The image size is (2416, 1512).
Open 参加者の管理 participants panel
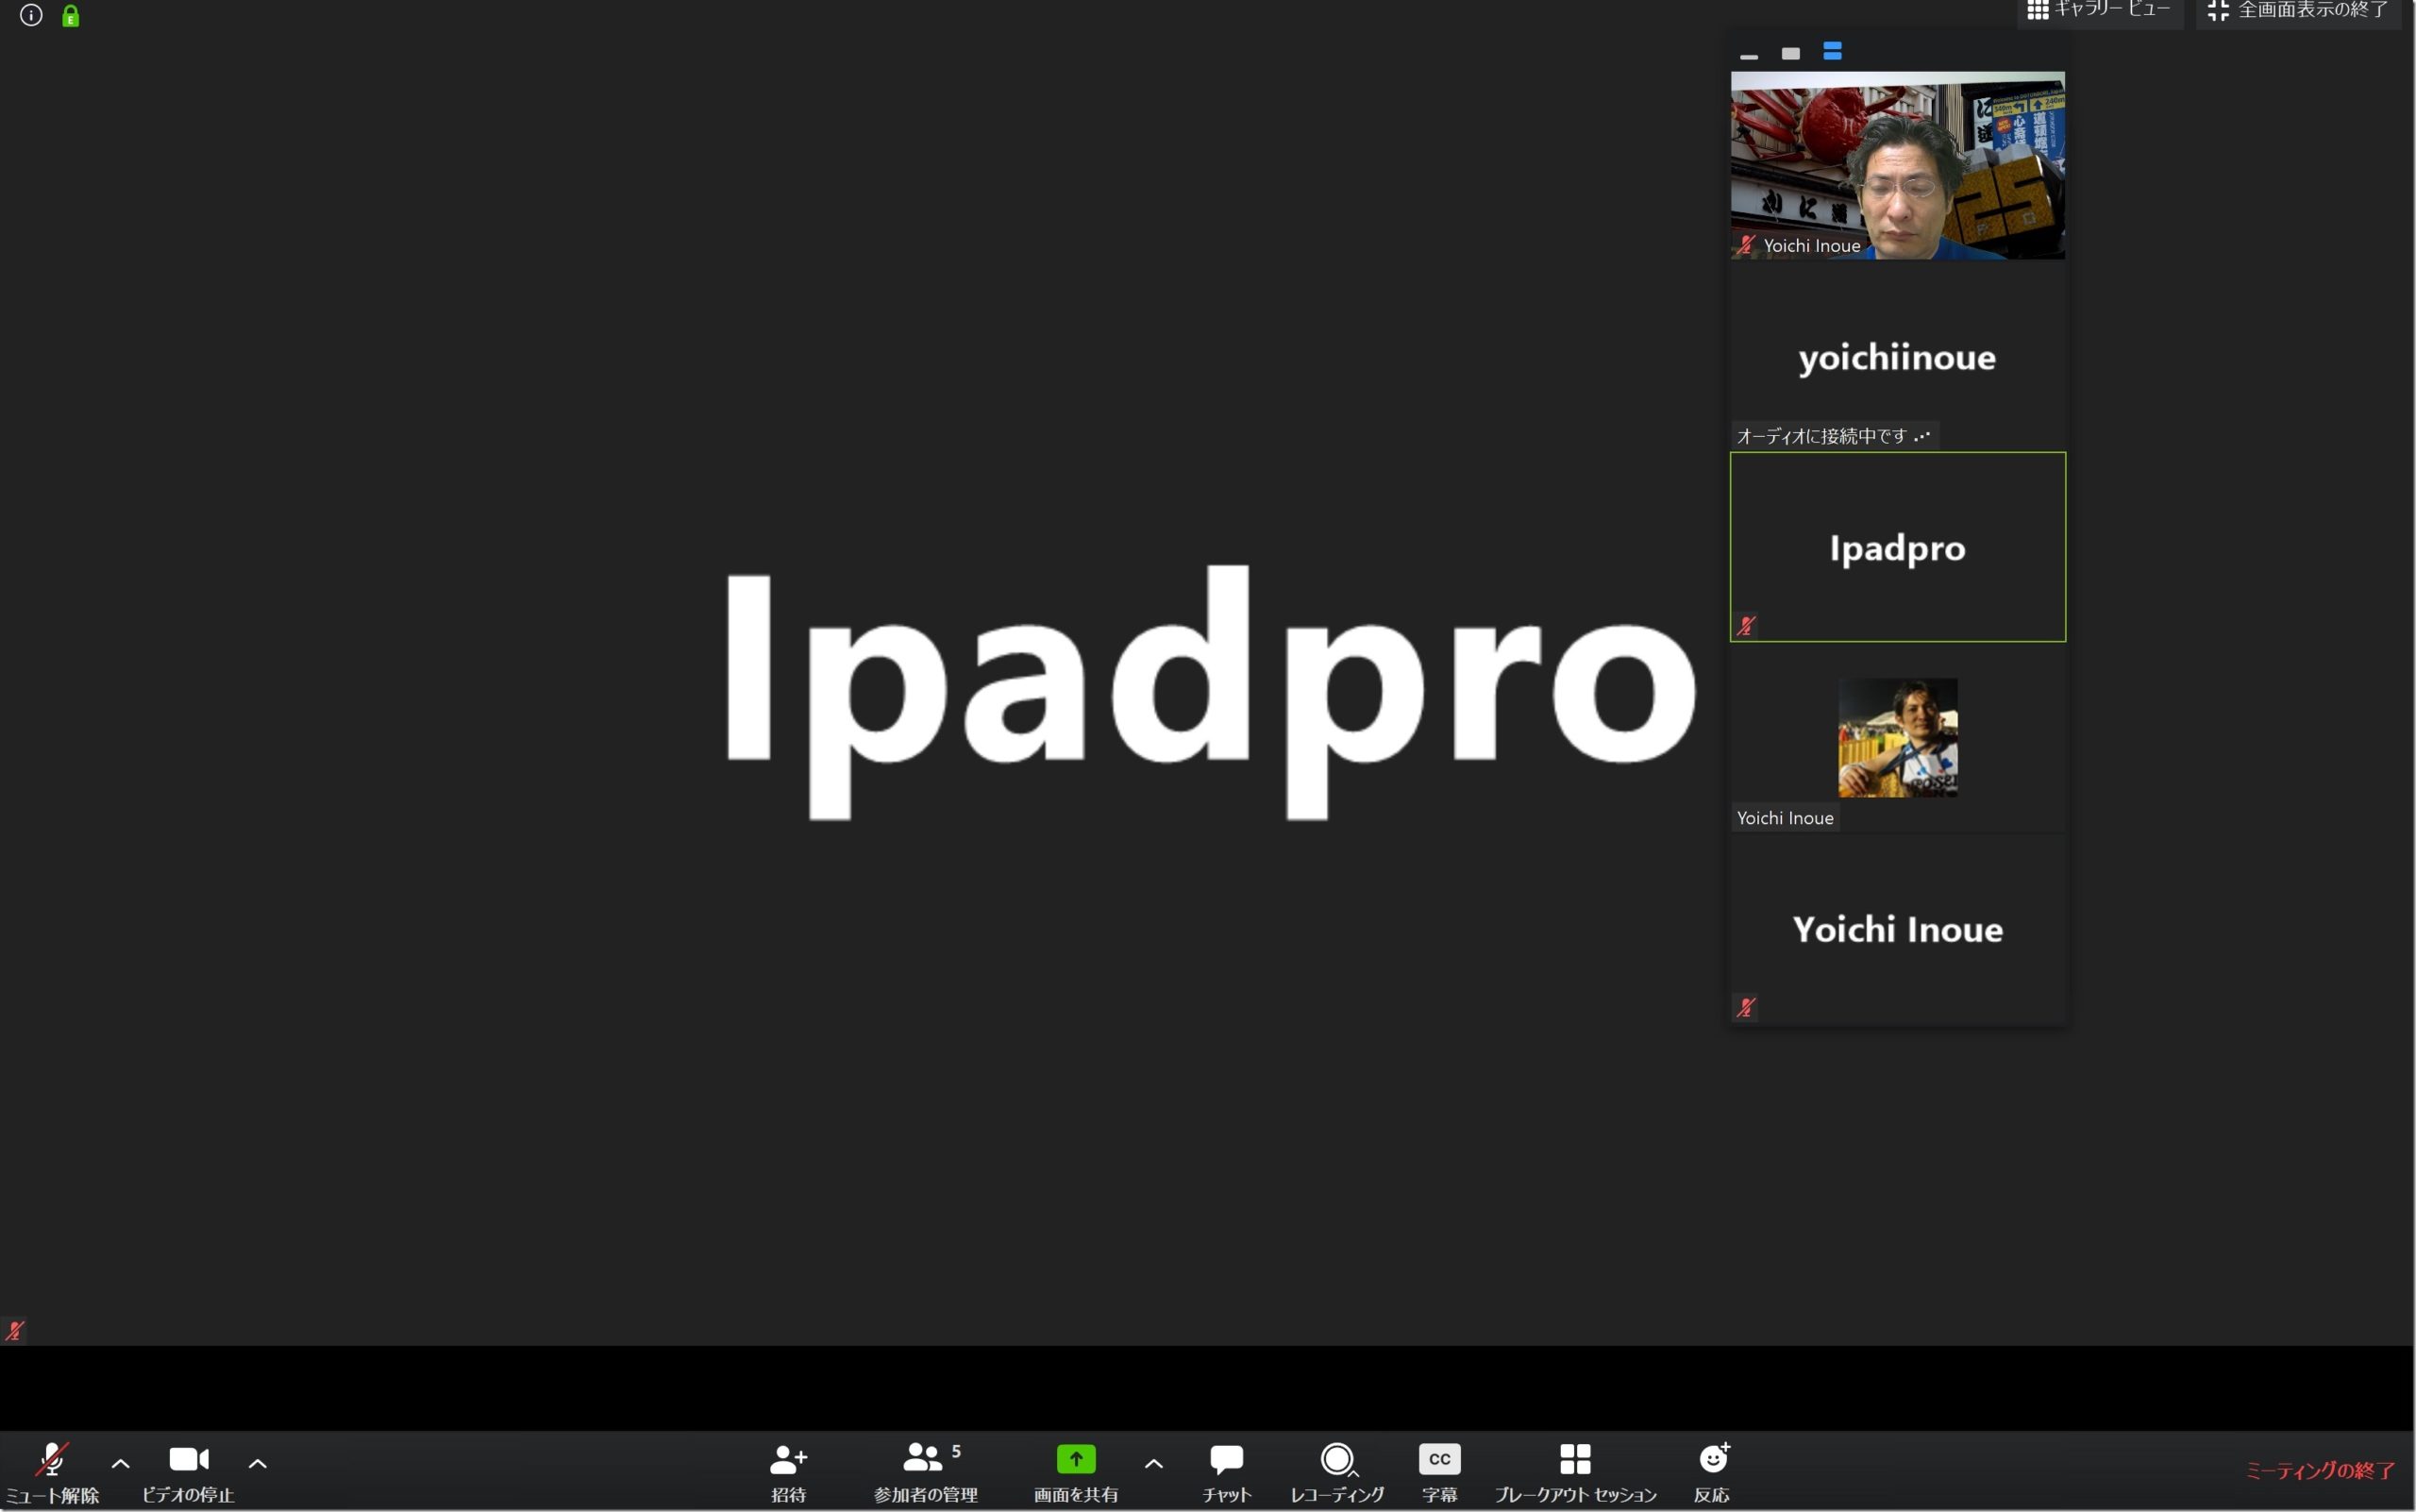[x=926, y=1473]
